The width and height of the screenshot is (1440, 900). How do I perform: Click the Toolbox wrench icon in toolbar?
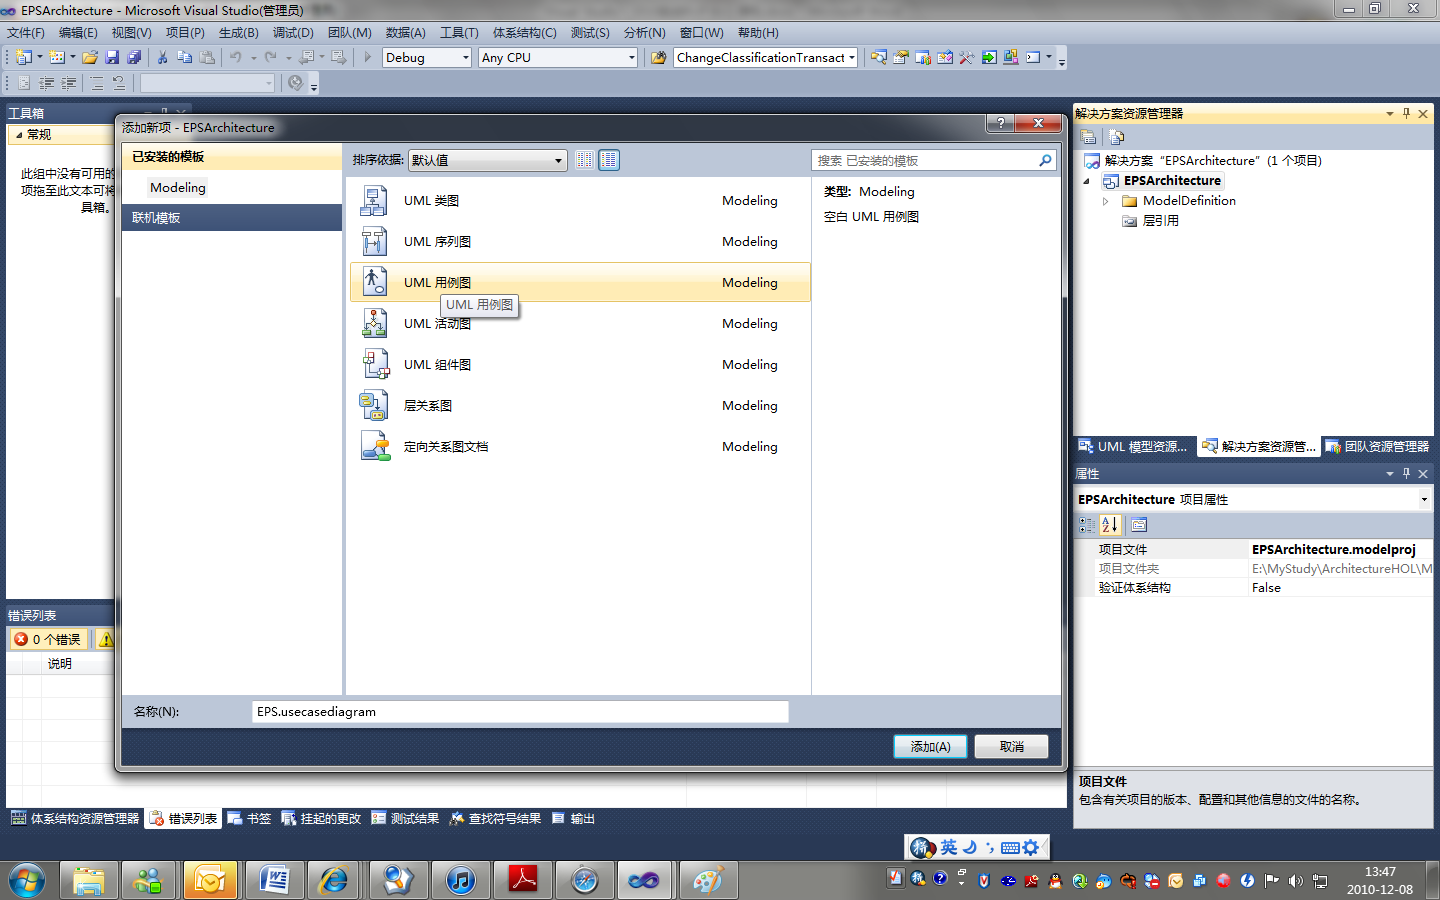[966, 58]
